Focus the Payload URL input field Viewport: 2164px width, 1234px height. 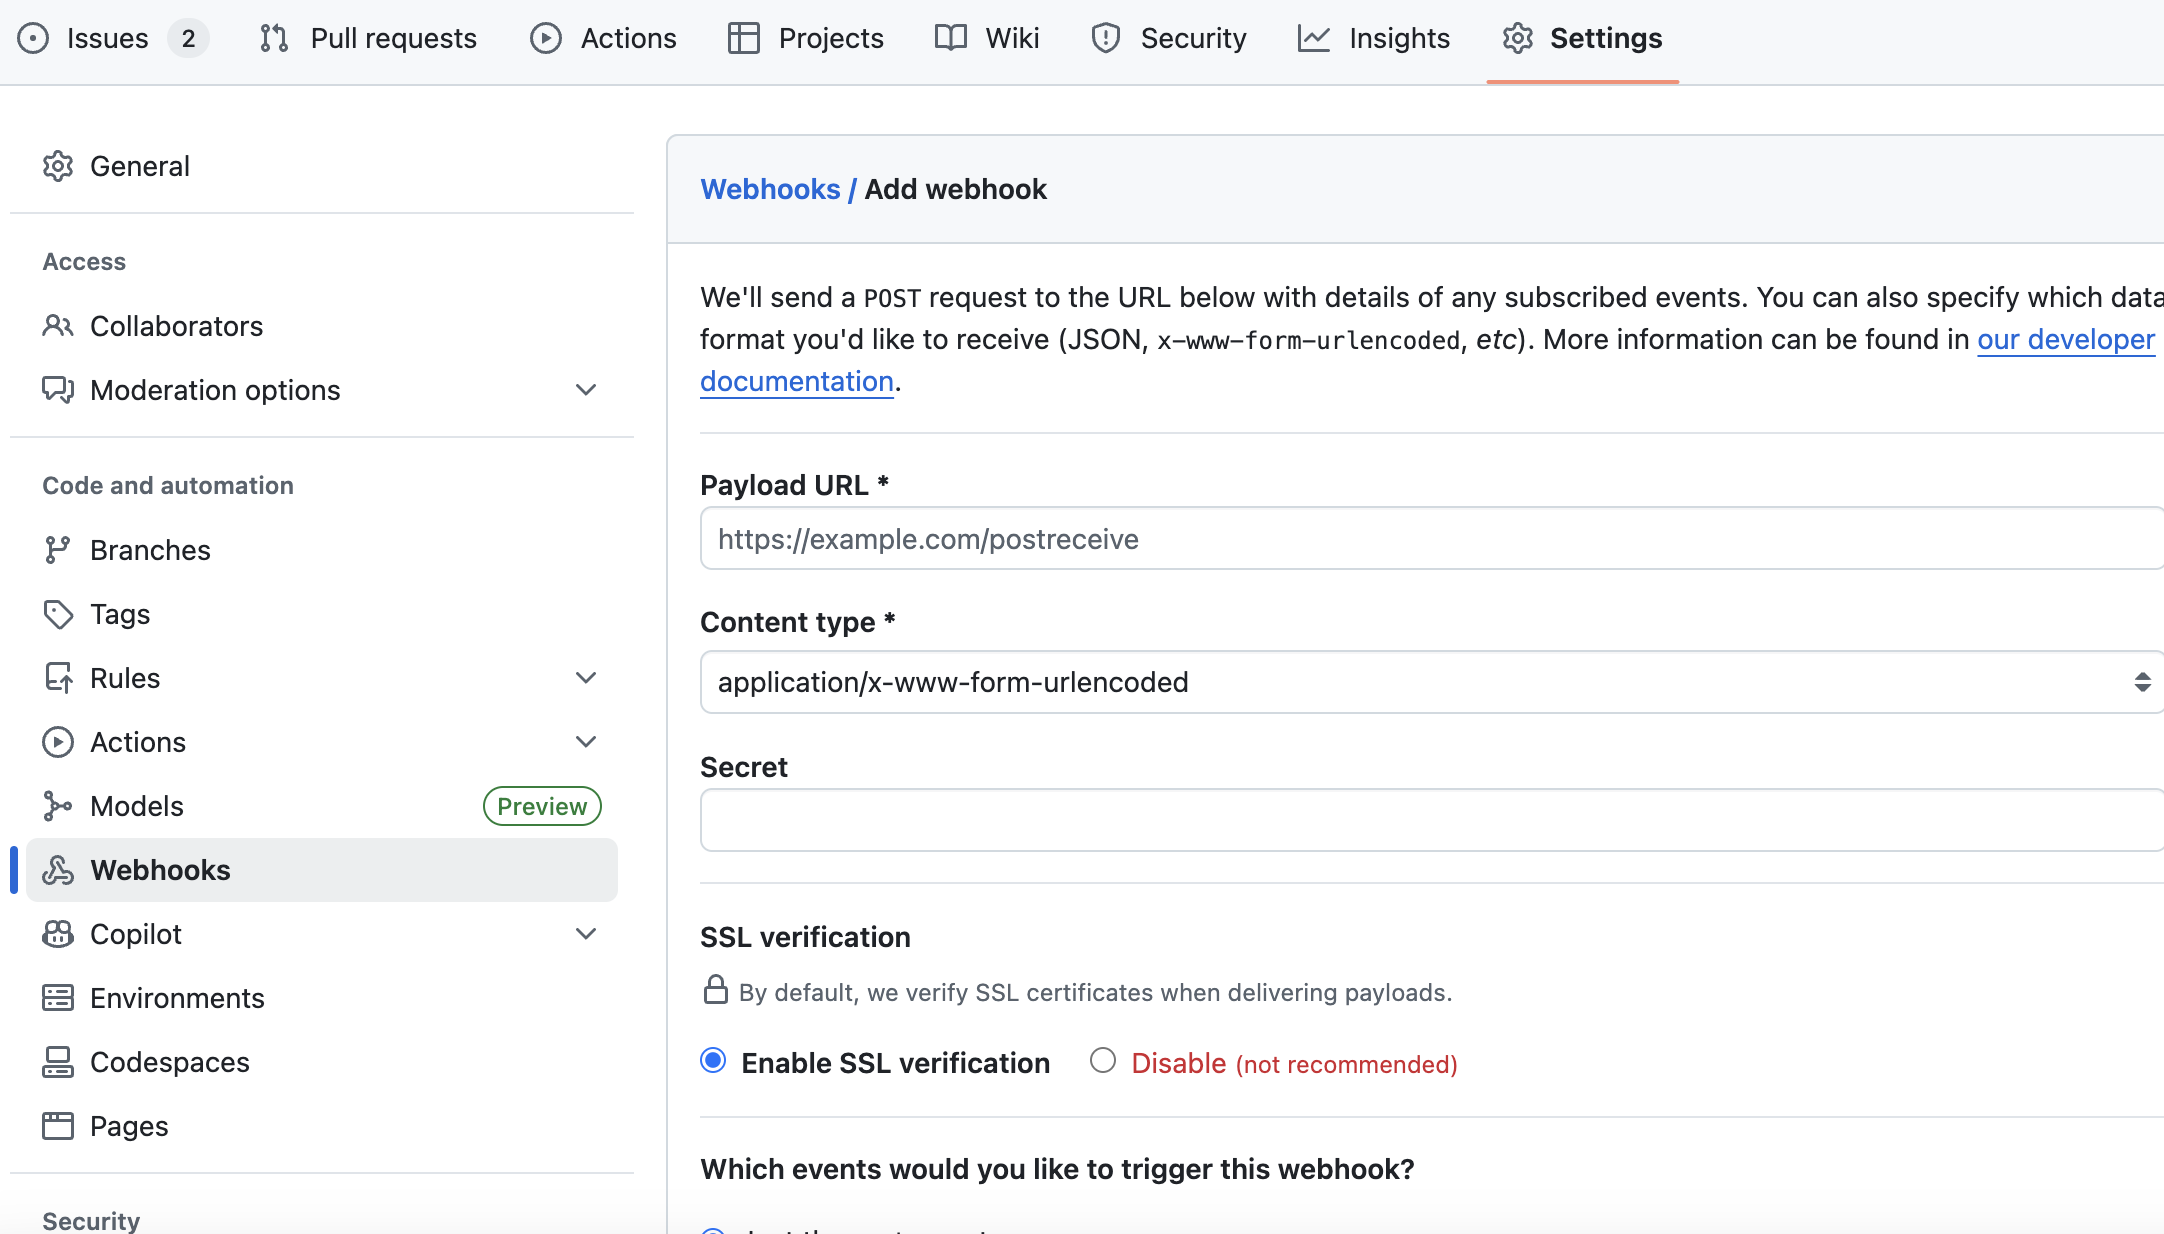[1430, 539]
